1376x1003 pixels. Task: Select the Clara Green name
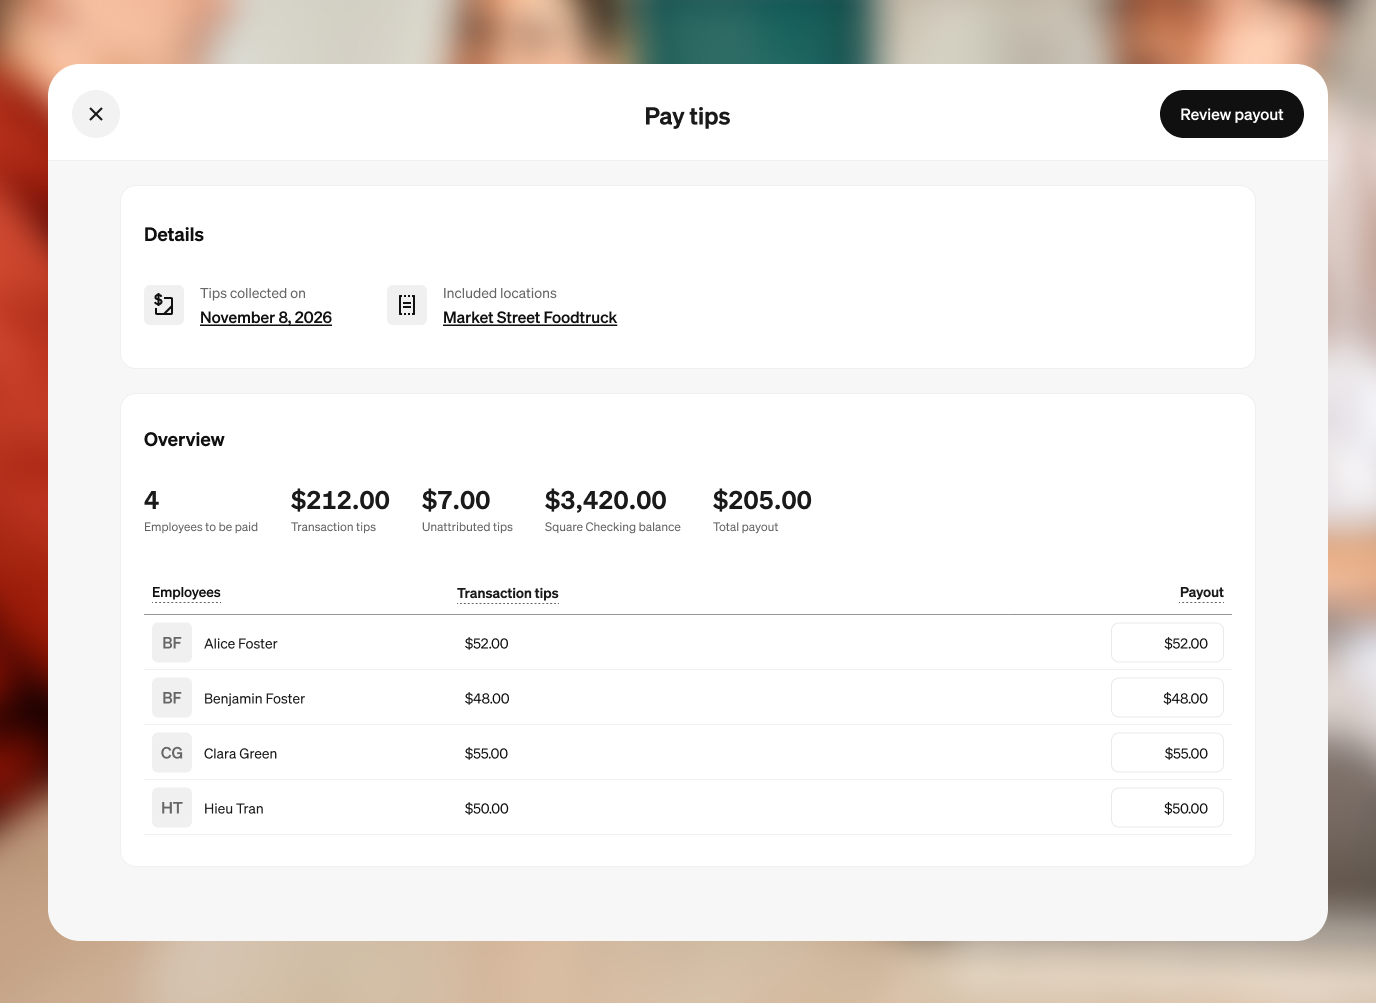click(241, 754)
